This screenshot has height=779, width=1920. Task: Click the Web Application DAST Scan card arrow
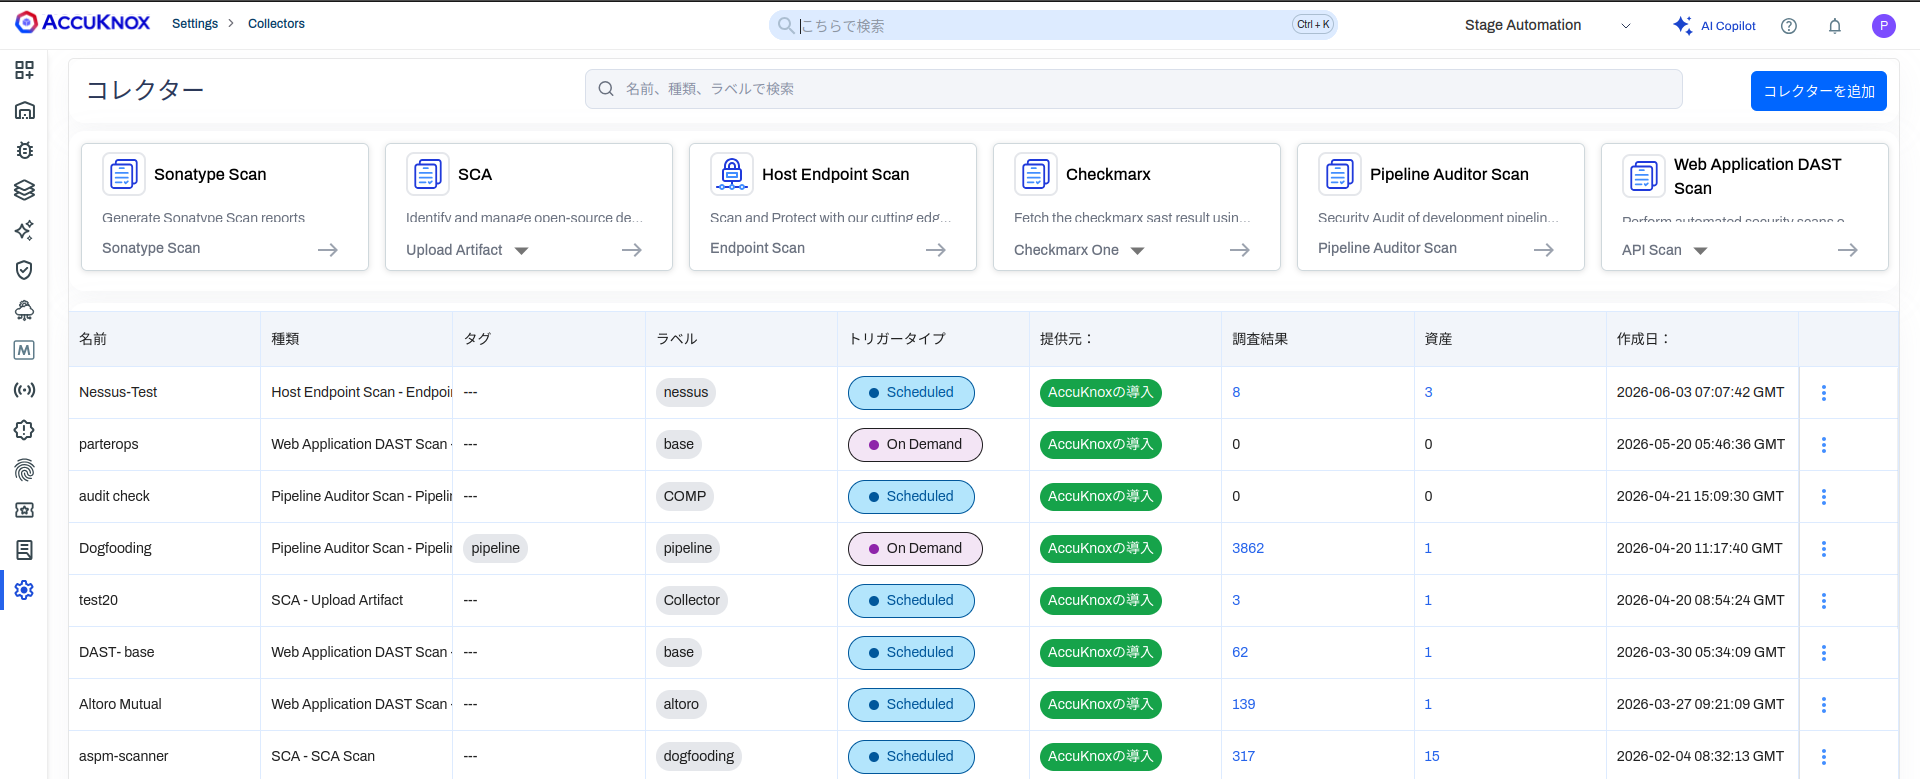tap(1848, 250)
